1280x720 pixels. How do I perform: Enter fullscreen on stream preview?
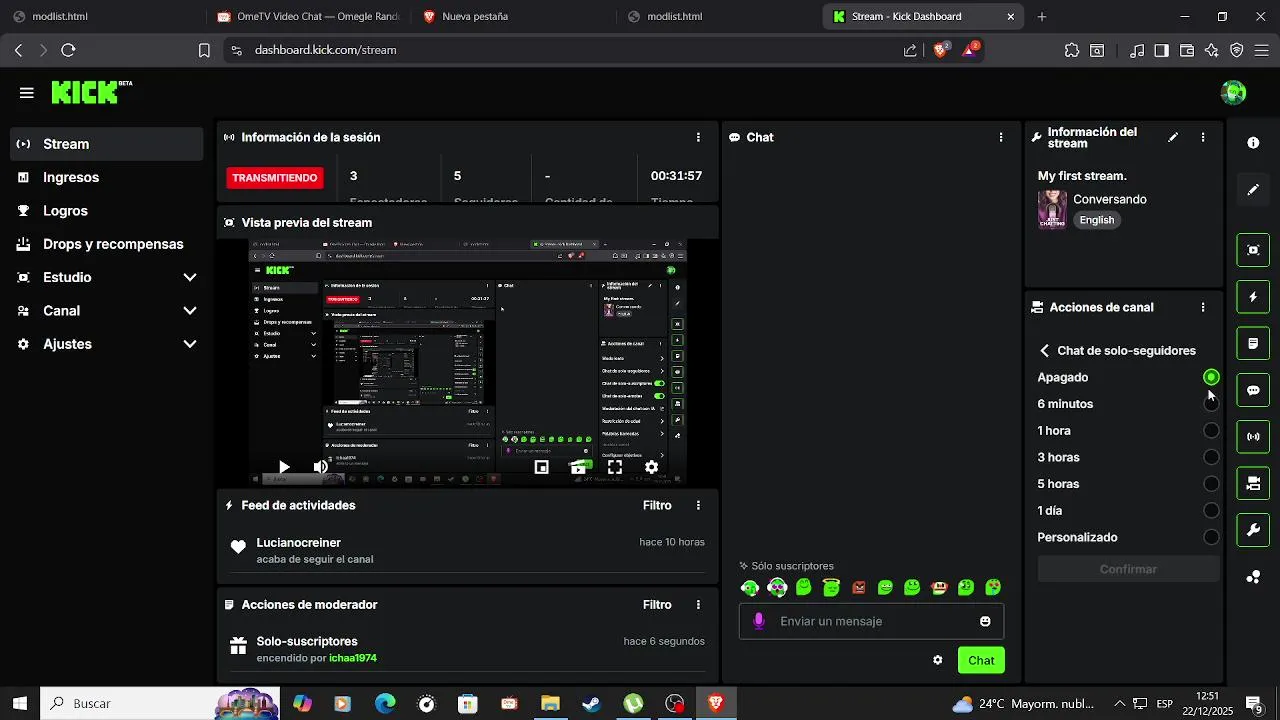pos(615,467)
